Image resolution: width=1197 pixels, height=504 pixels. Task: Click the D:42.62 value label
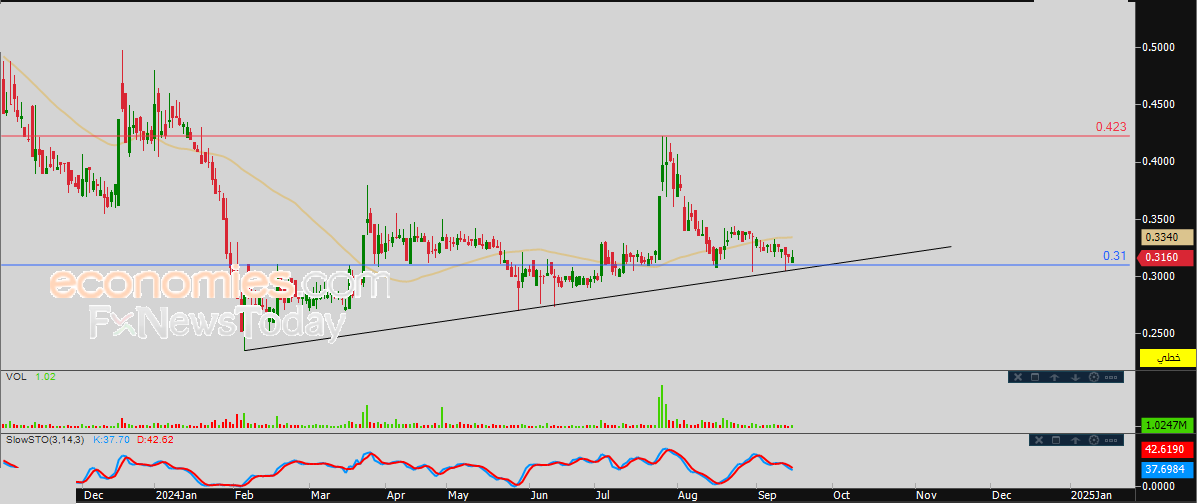[x=155, y=440]
